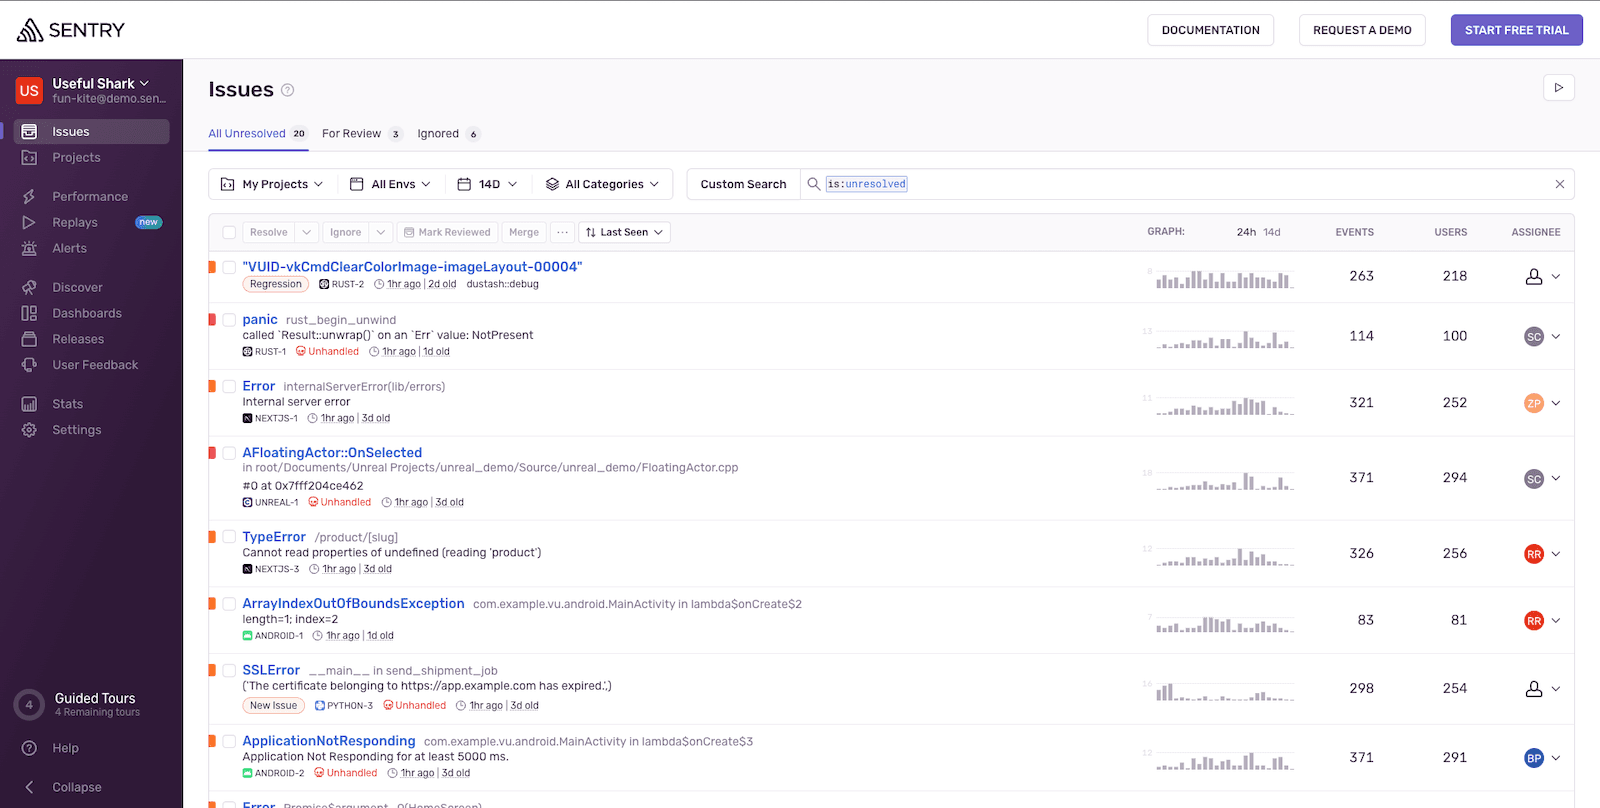Switch to All Unresolved tab

pos(258,134)
